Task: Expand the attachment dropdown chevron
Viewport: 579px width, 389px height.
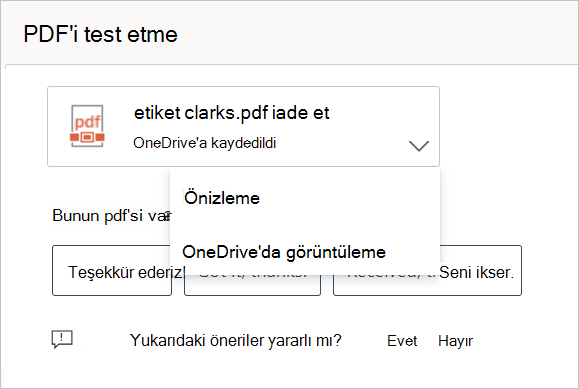Action: pyautogui.click(x=419, y=146)
